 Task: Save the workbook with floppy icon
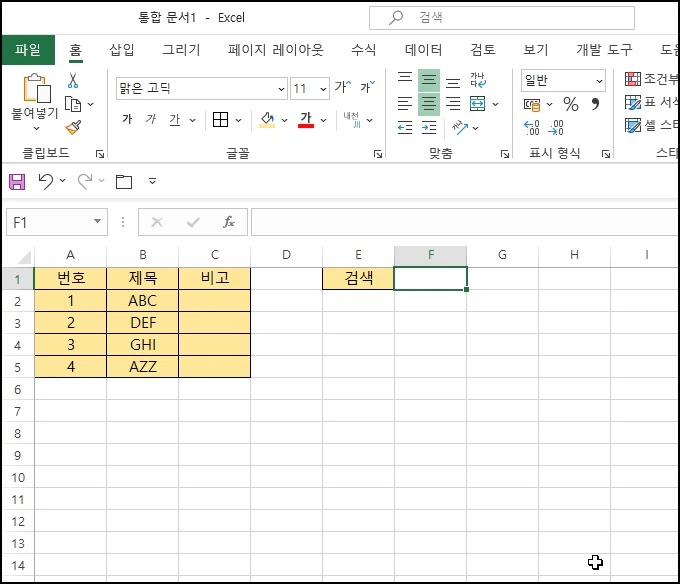(17, 182)
